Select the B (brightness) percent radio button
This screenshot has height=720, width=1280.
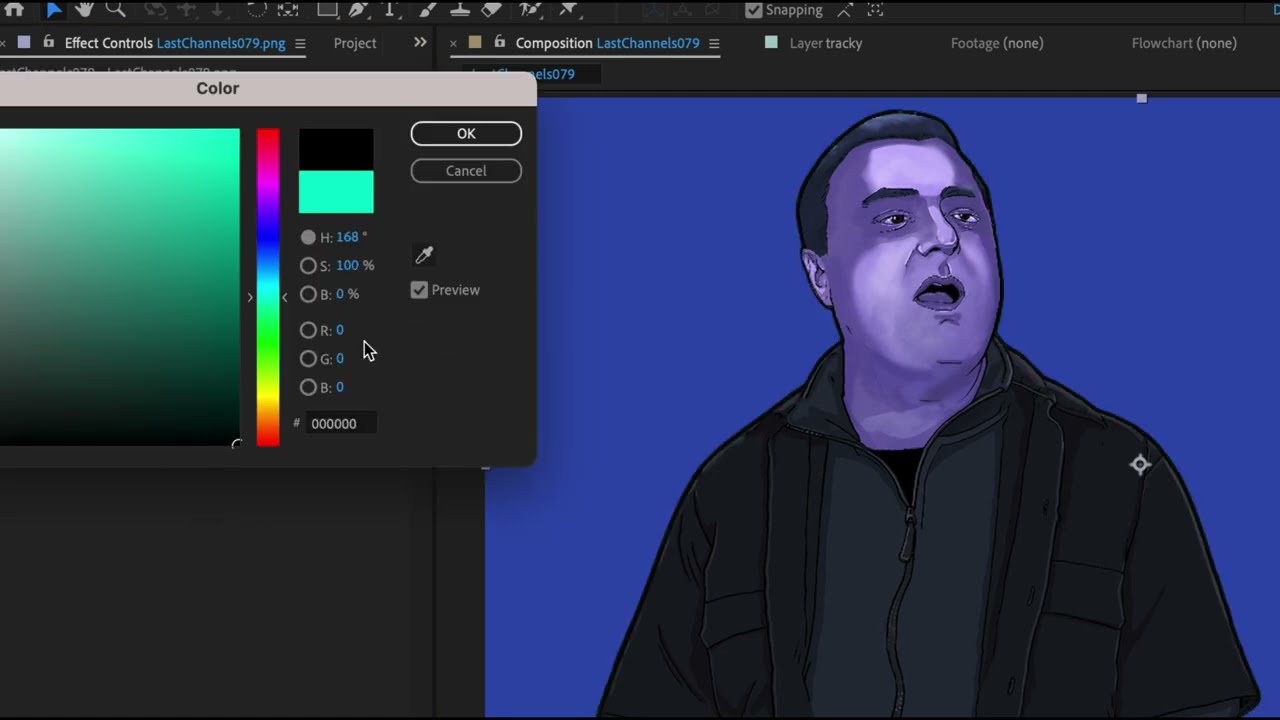click(x=308, y=294)
